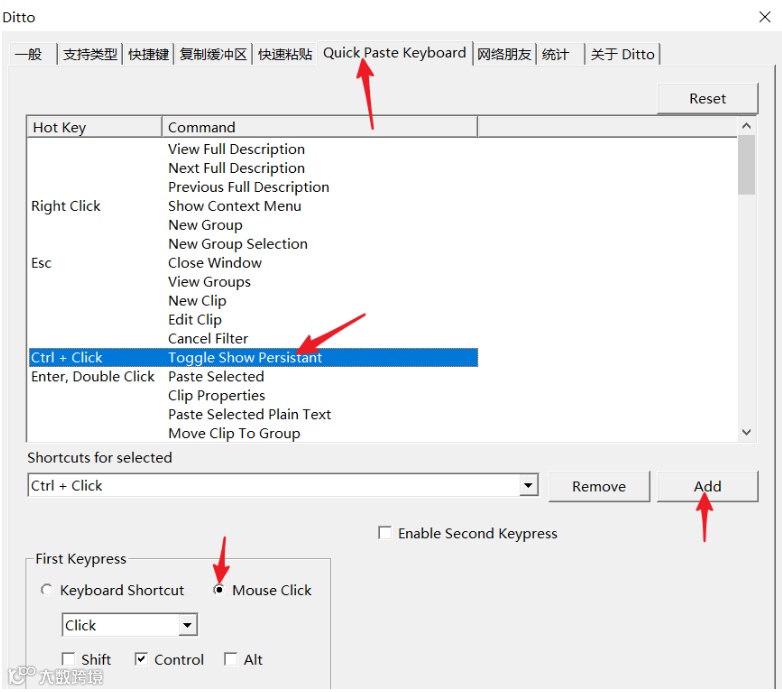Screen dimensions: 782x692
Task: Toggle the Shift modifier checkbox
Action: pos(68,659)
